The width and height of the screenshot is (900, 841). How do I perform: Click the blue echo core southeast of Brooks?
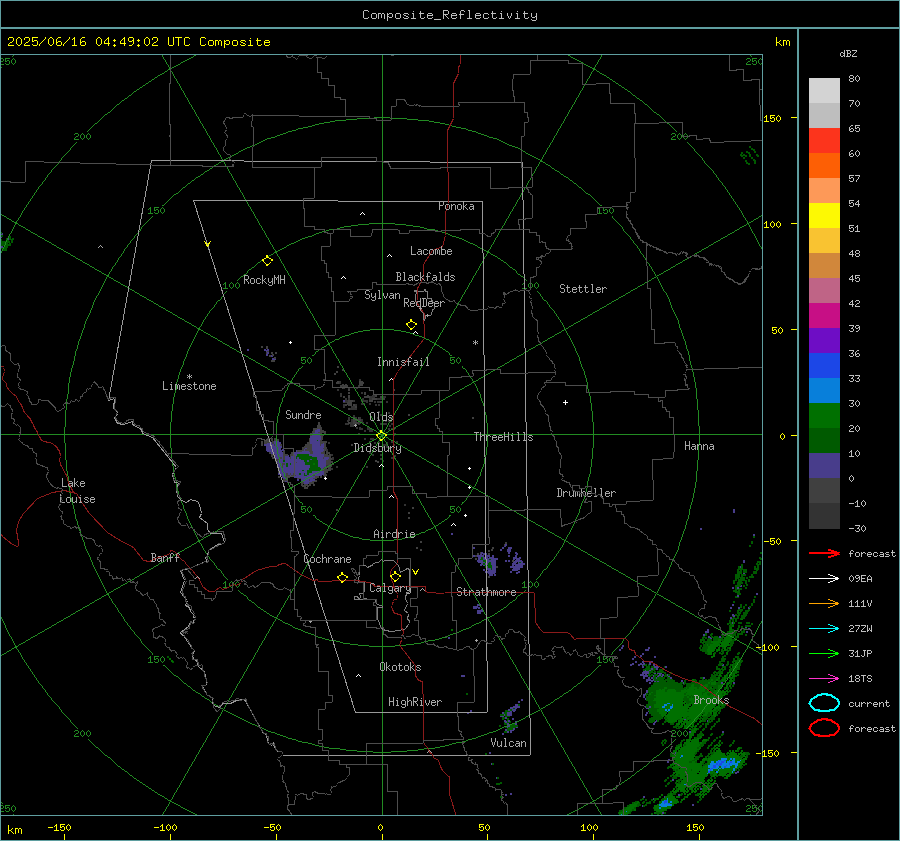coord(723,765)
